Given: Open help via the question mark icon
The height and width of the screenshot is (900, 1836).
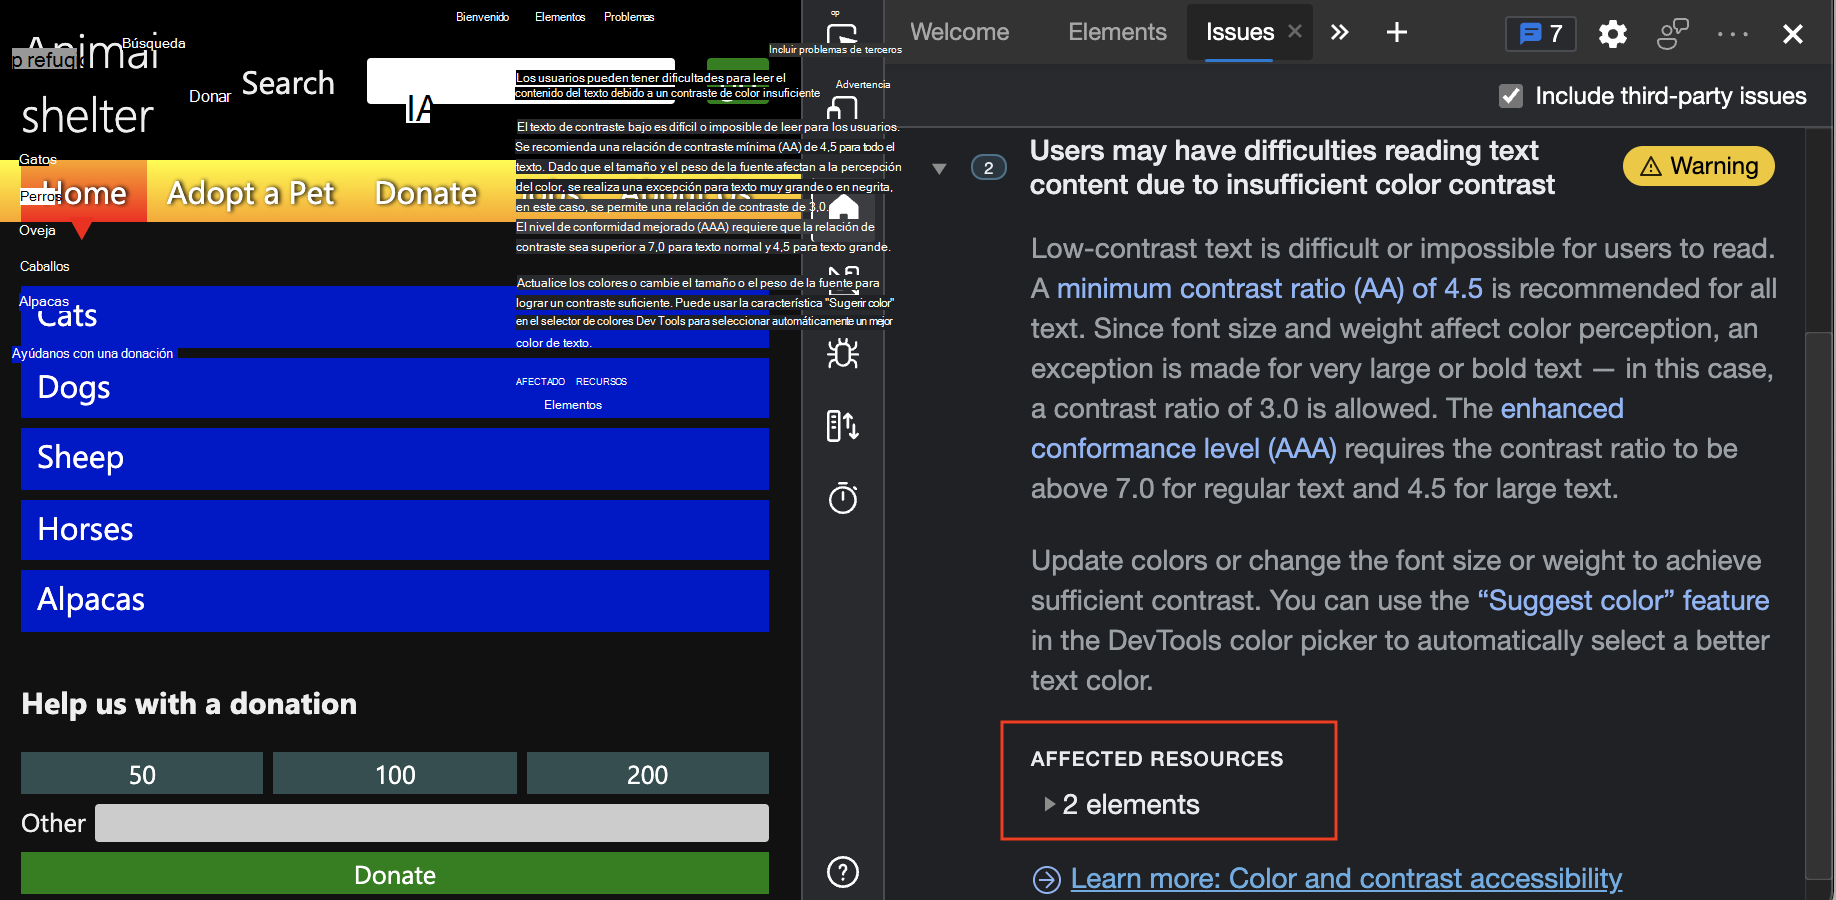Looking at the screenshot, I should coord(843,872).
